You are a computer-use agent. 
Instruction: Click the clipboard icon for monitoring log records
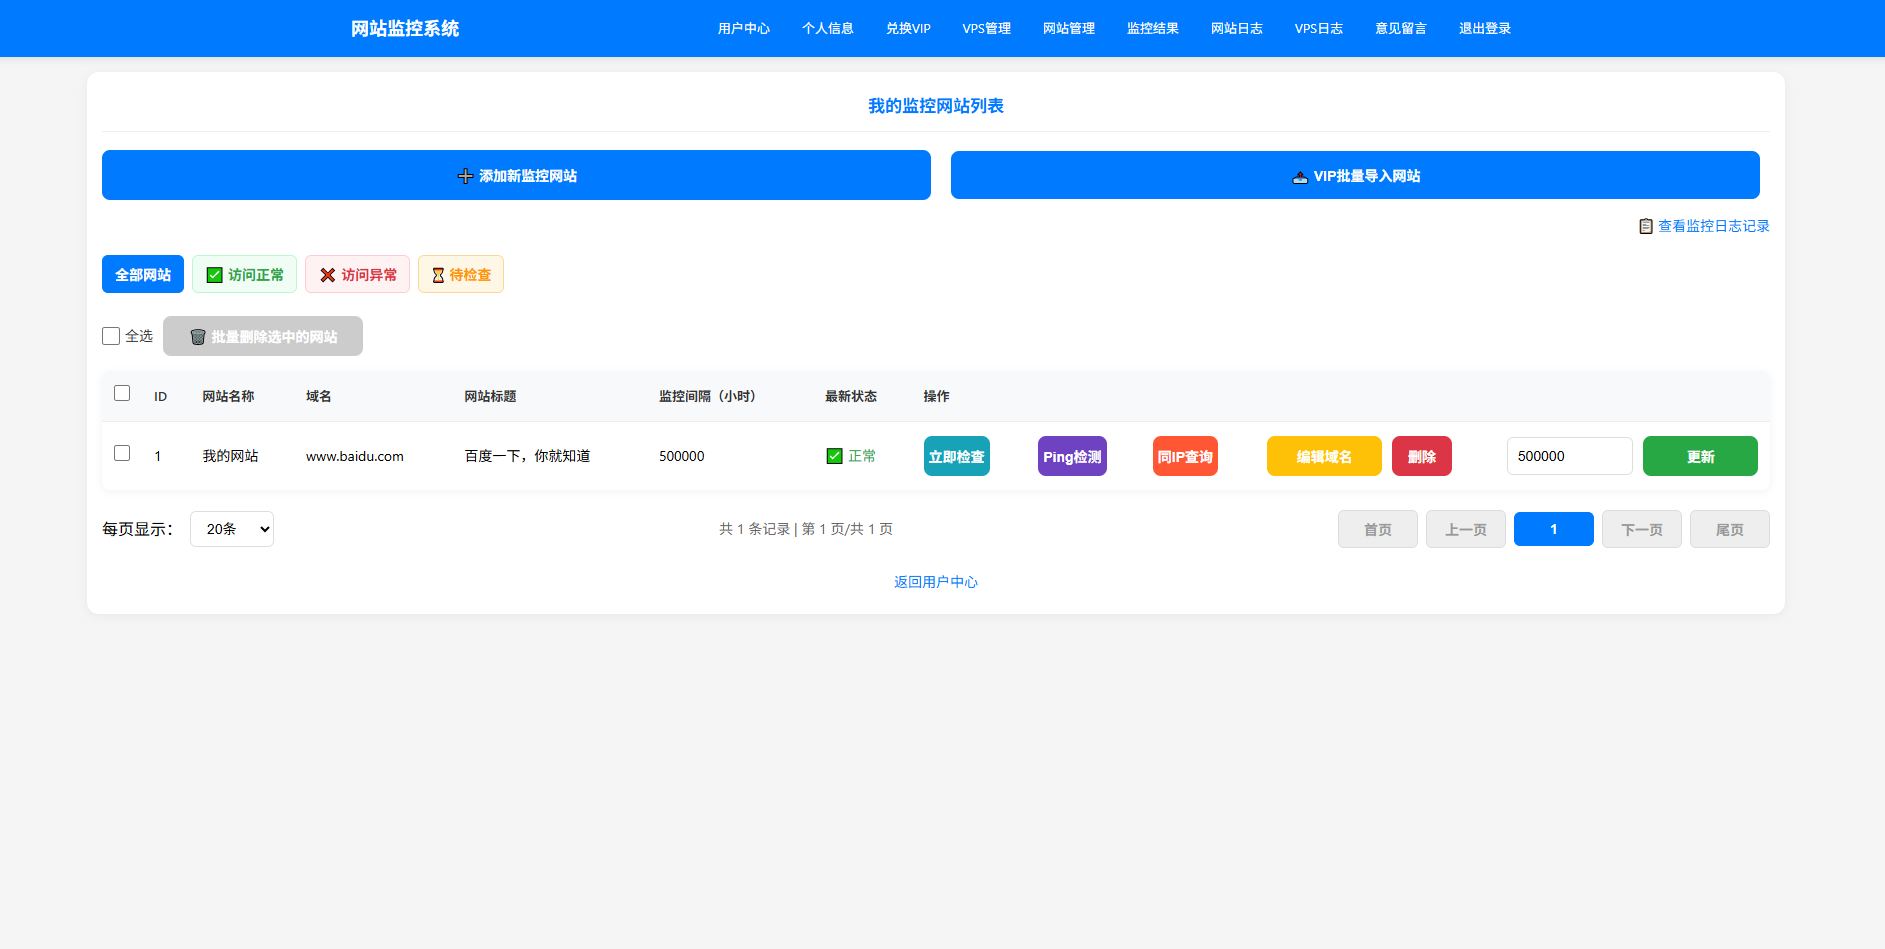point(1645,226)
